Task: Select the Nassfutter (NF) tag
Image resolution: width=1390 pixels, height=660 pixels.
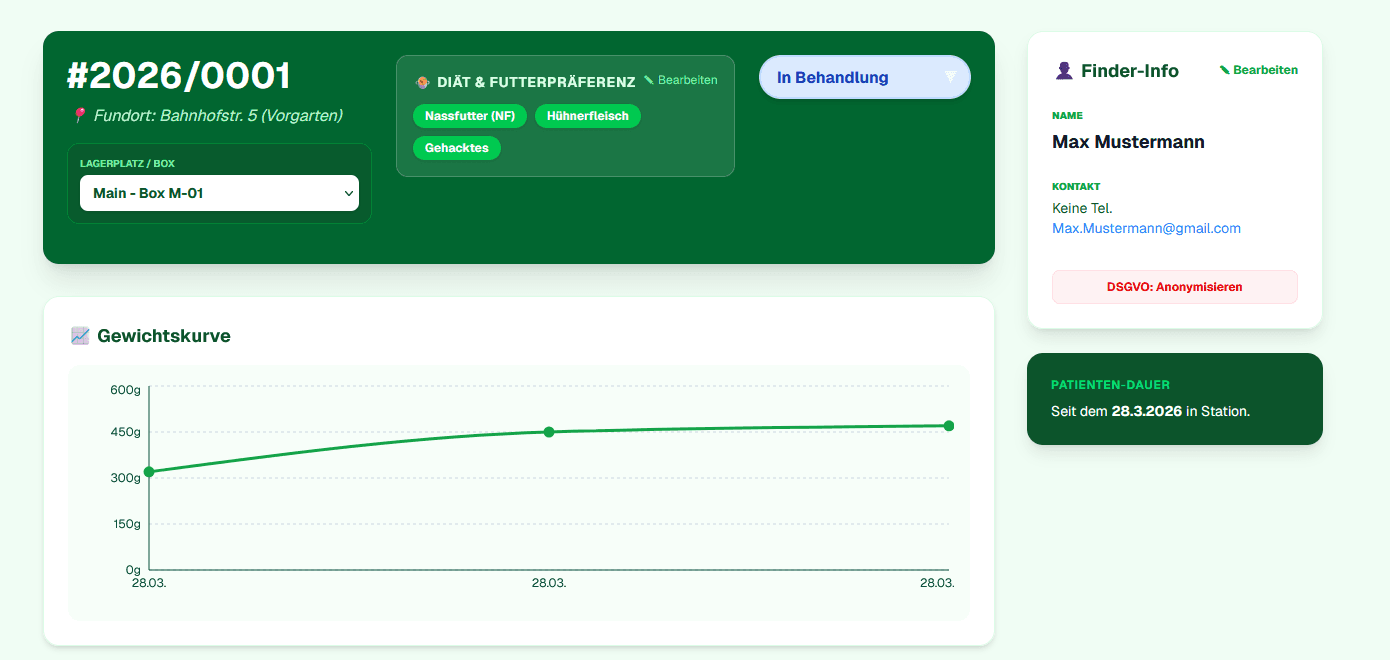Action: click(x=470, y=116)
